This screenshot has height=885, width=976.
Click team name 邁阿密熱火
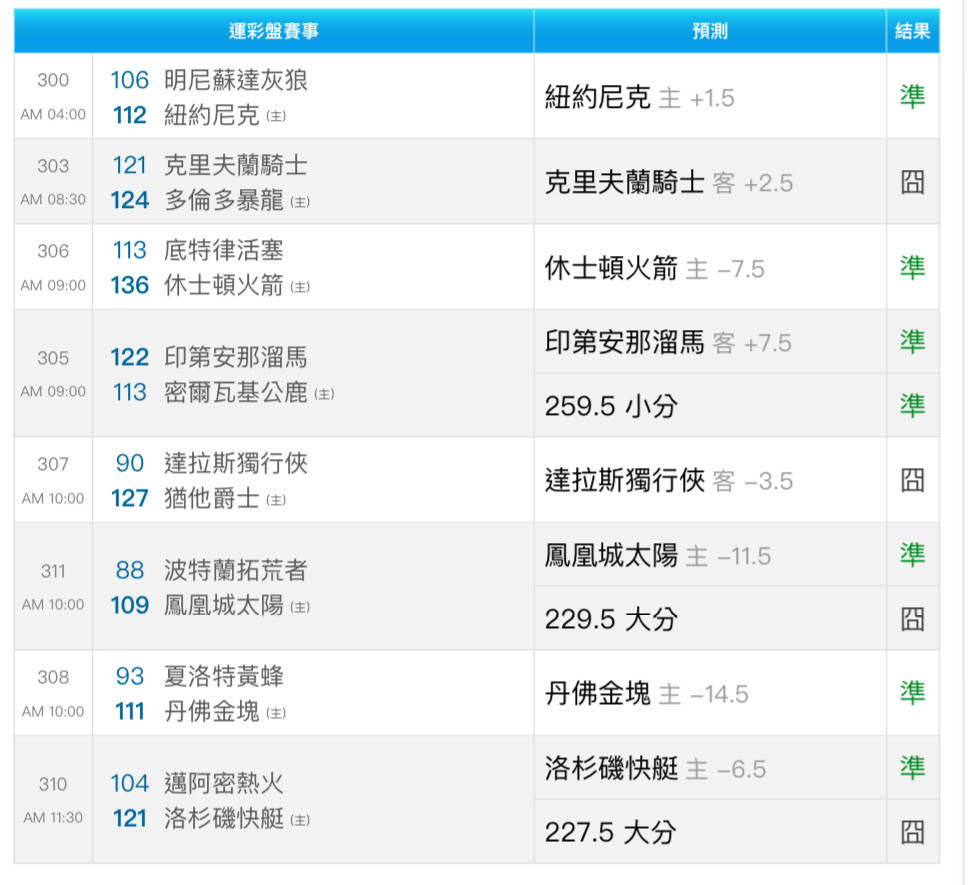(x=224, y=784)
